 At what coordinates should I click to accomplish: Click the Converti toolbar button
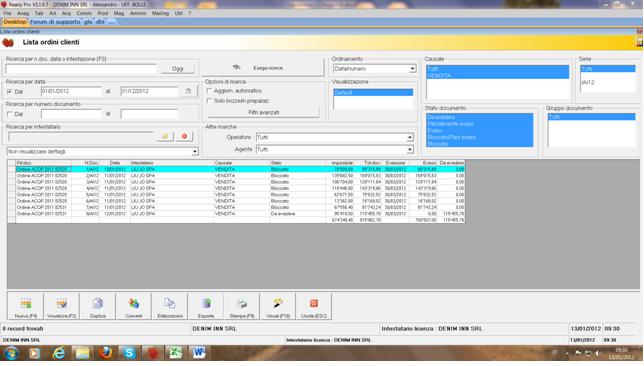134,306
